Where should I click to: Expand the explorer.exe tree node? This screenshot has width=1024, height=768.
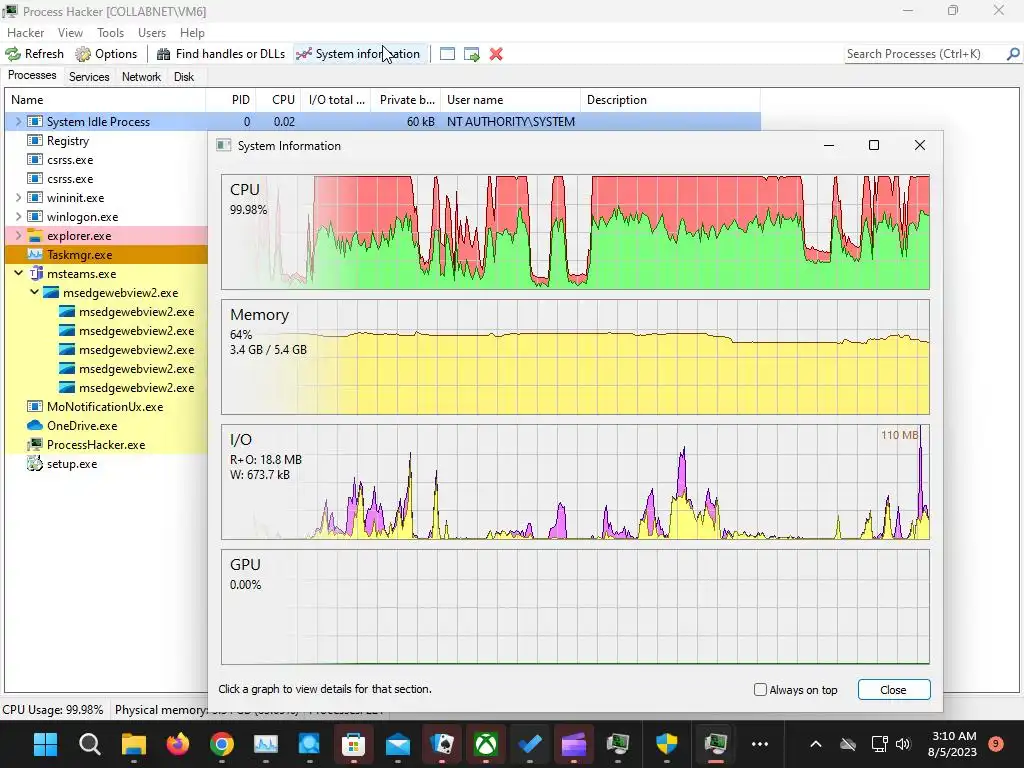18,235
